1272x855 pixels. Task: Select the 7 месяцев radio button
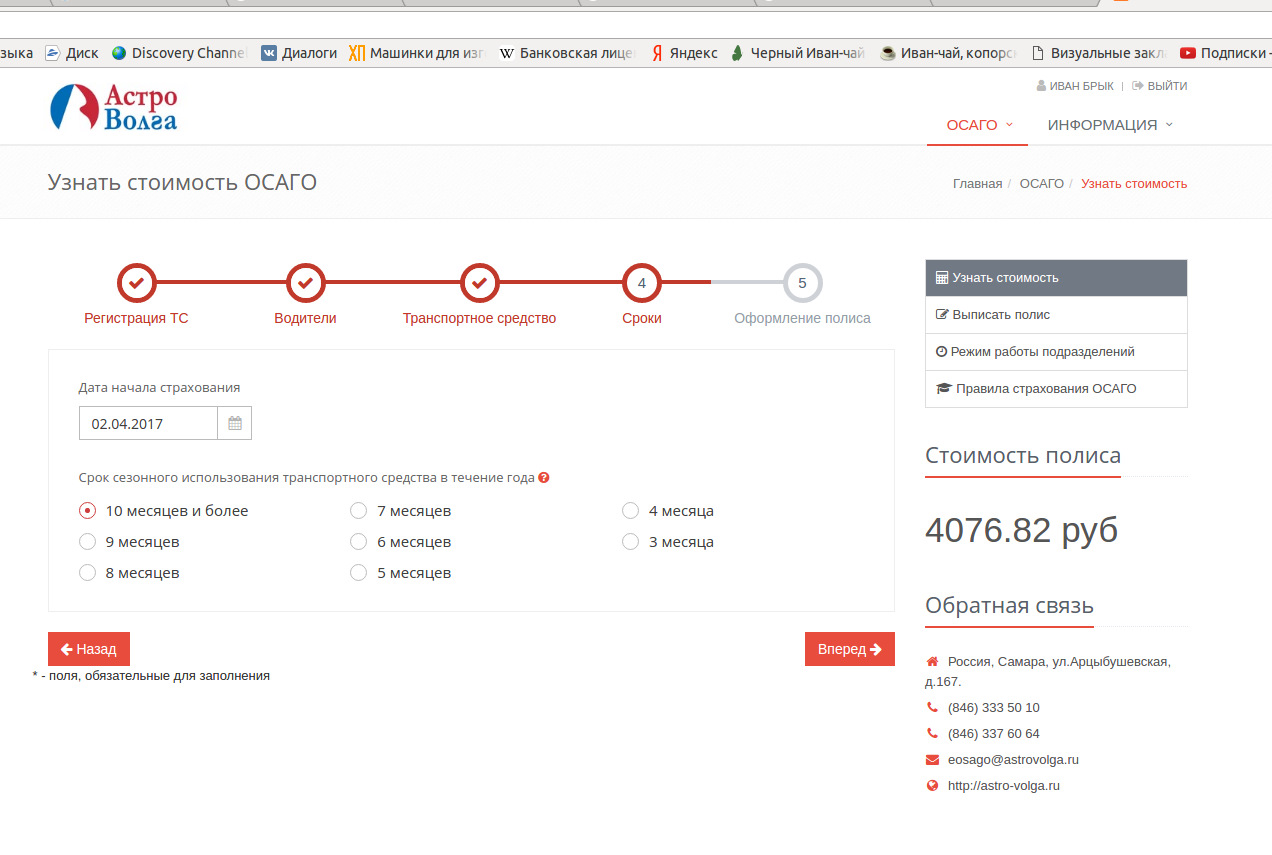(359, 511)
